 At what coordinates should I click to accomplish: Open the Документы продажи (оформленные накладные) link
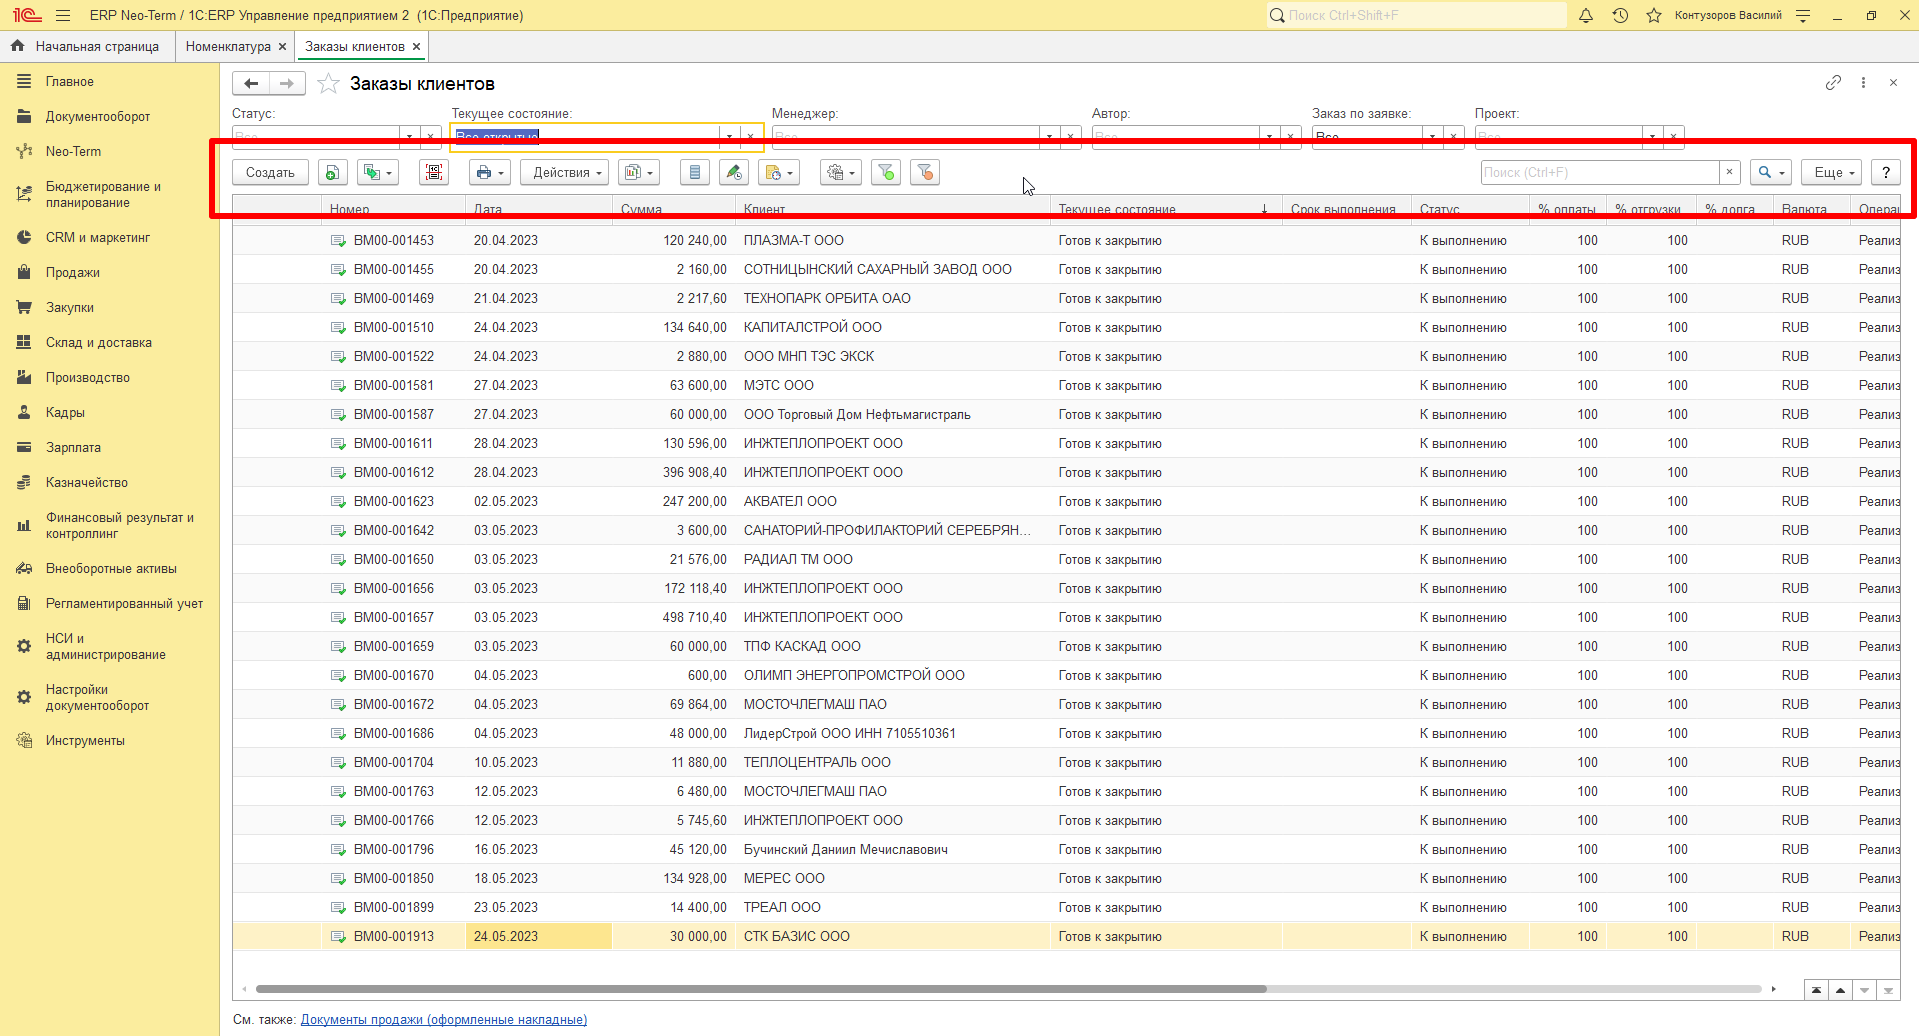(444, 1020)
